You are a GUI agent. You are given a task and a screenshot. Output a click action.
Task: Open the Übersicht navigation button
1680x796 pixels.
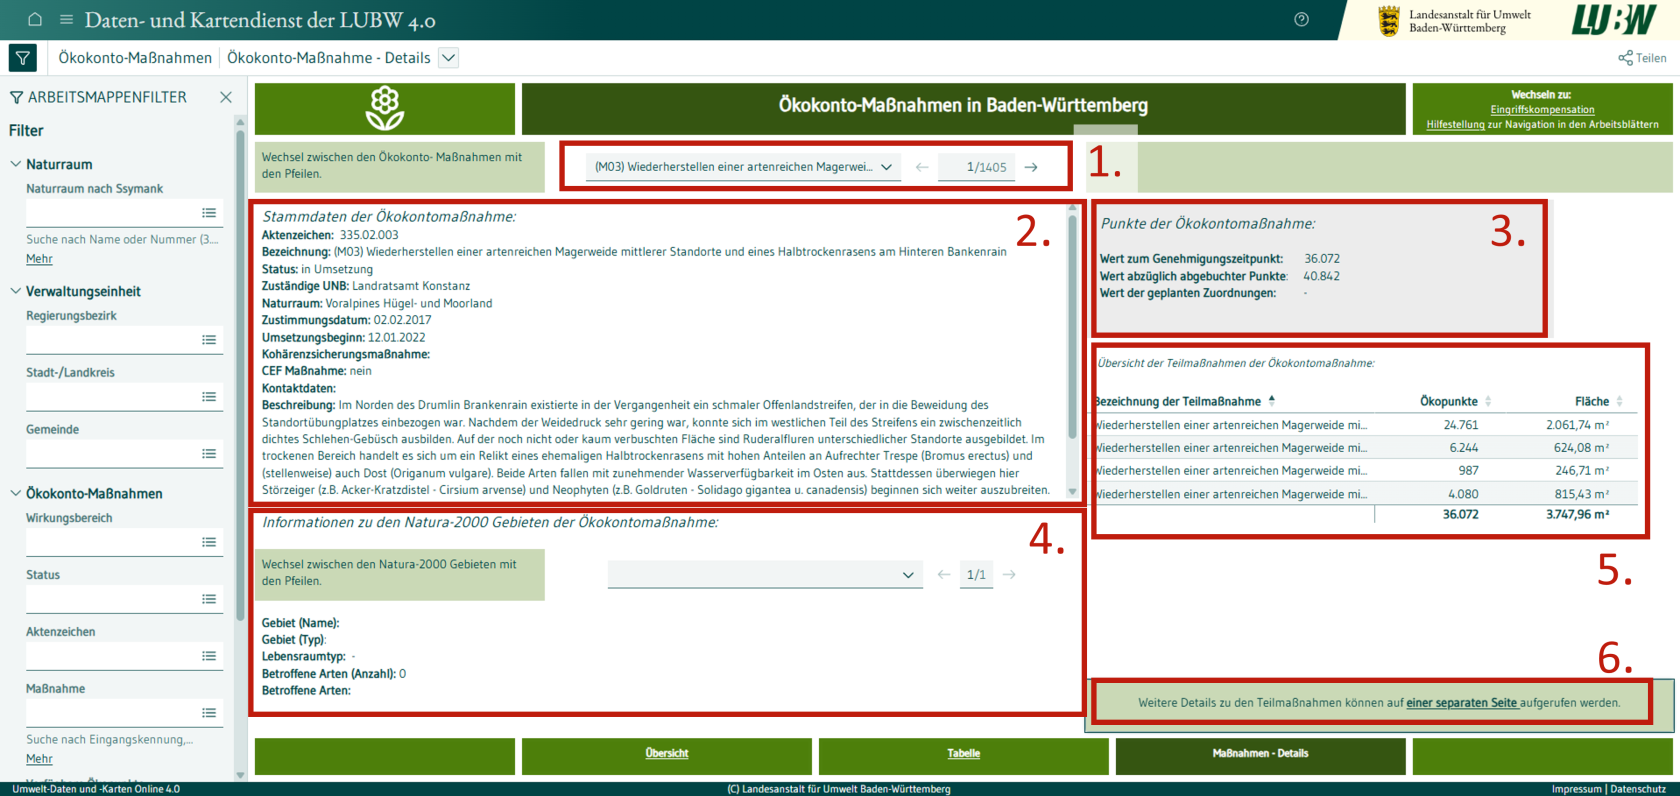click(667, 754)
